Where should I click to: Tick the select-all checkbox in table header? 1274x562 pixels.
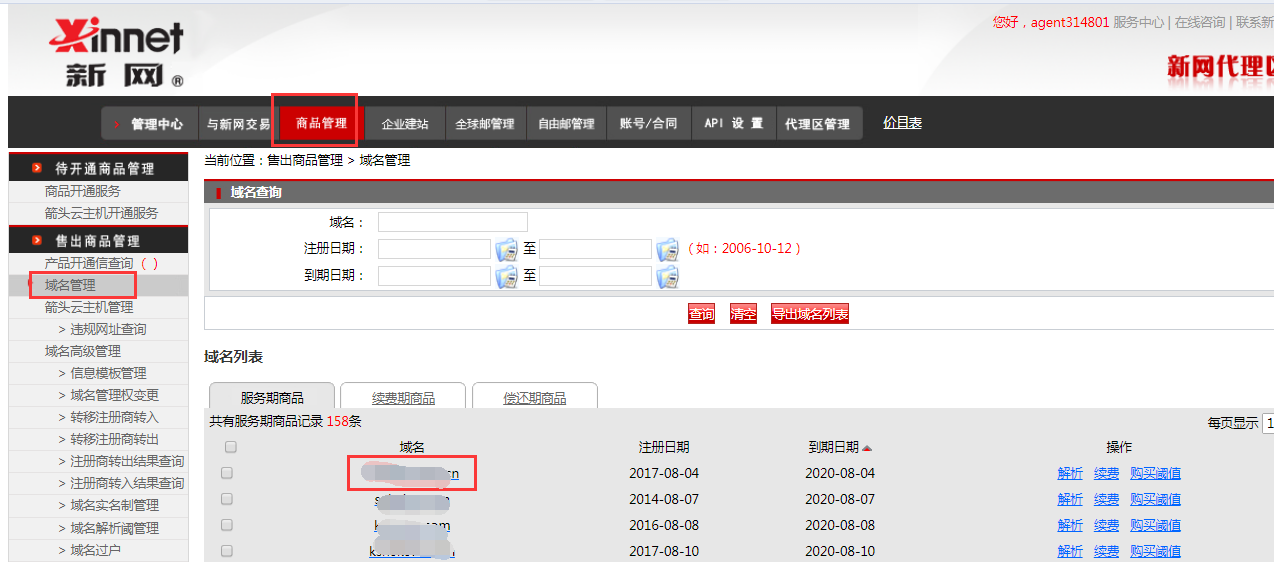point(231,447)
